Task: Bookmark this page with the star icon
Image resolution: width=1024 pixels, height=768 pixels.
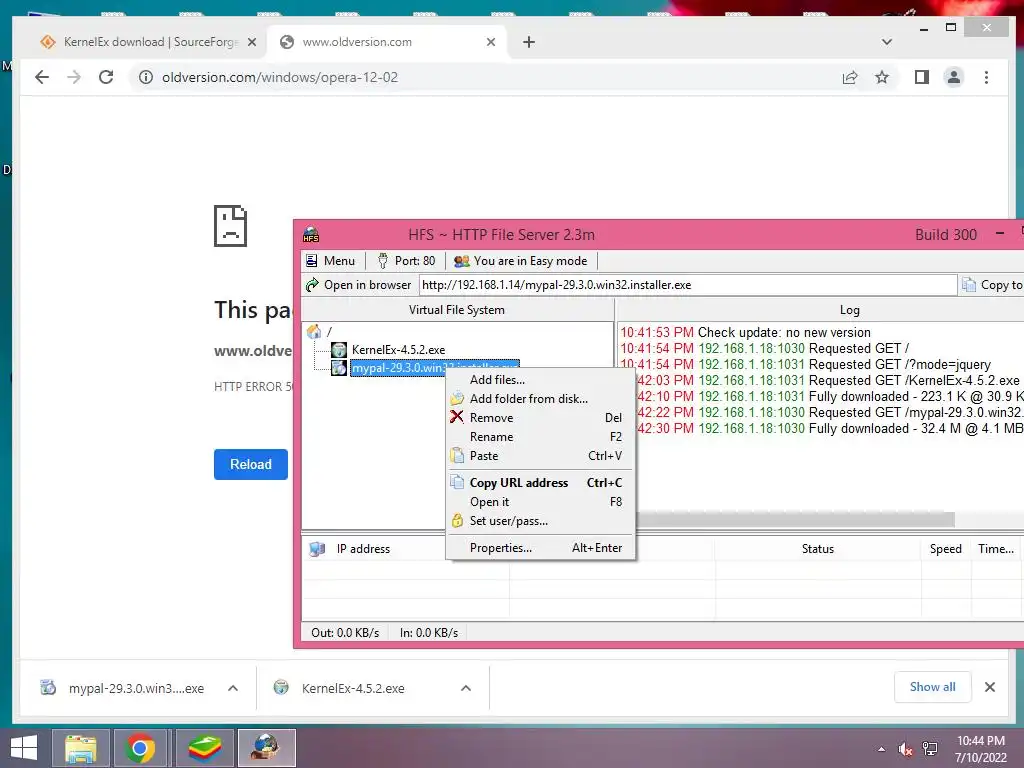Action: tap(882, 77)
